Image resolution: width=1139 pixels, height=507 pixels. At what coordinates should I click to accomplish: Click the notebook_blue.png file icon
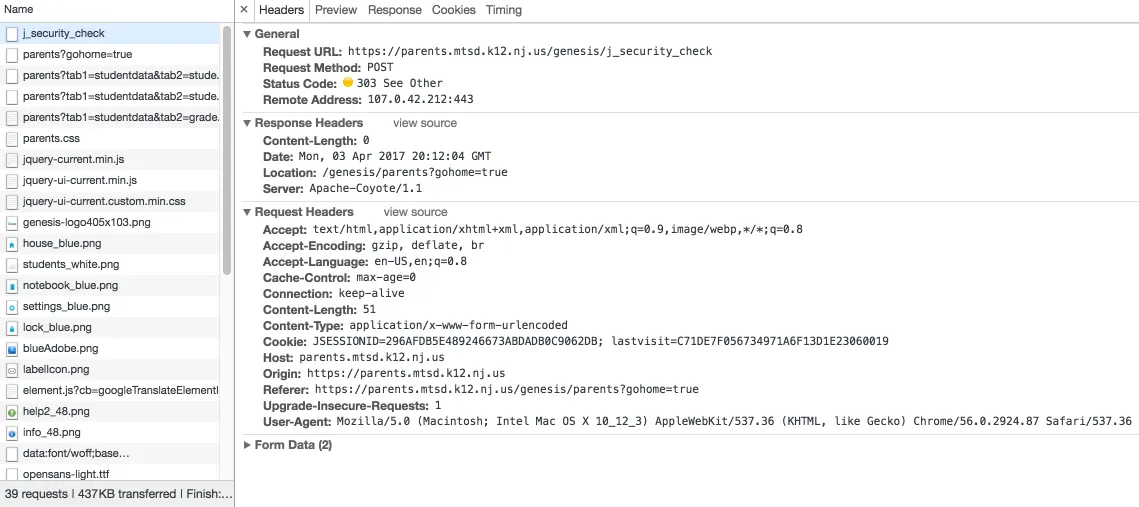pyautogui.click(x=12, y=286)
